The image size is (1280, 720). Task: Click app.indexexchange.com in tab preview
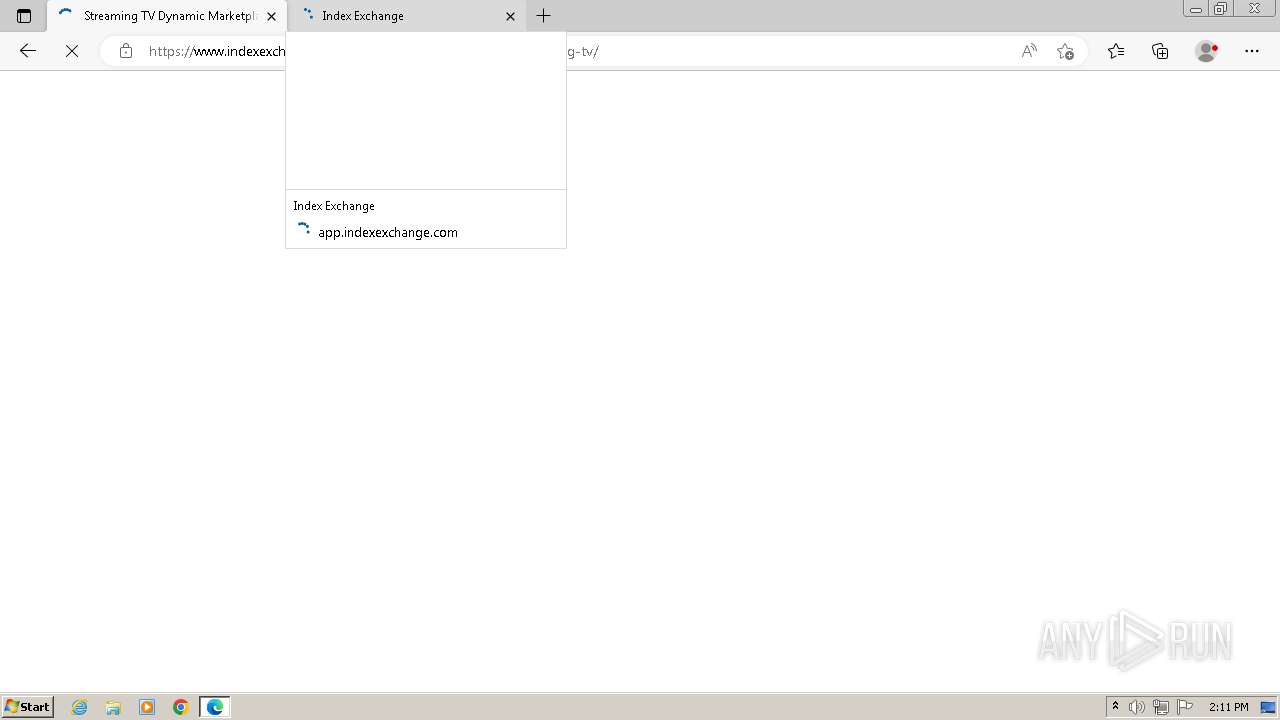coord(388,232)
